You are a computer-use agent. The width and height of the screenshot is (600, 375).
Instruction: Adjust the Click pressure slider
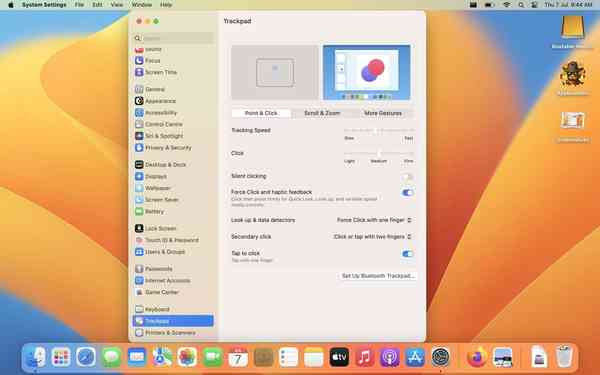click(379, 153)
